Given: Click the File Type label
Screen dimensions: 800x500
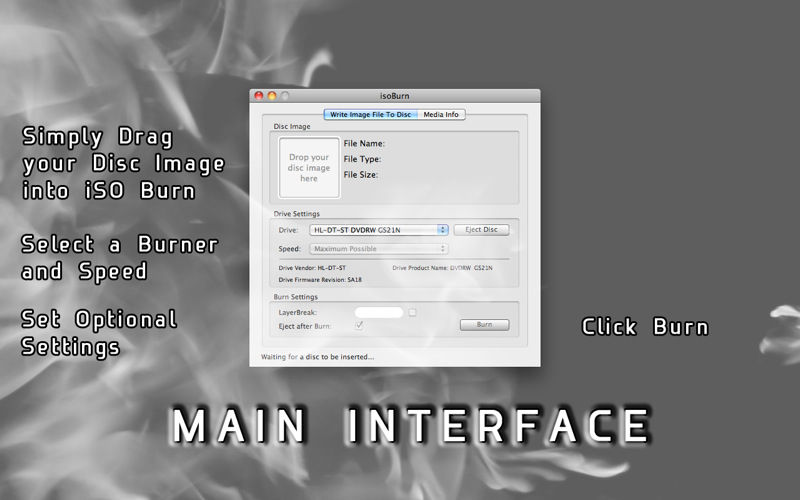Looking at the screenshot, I should tap(362, 159).
